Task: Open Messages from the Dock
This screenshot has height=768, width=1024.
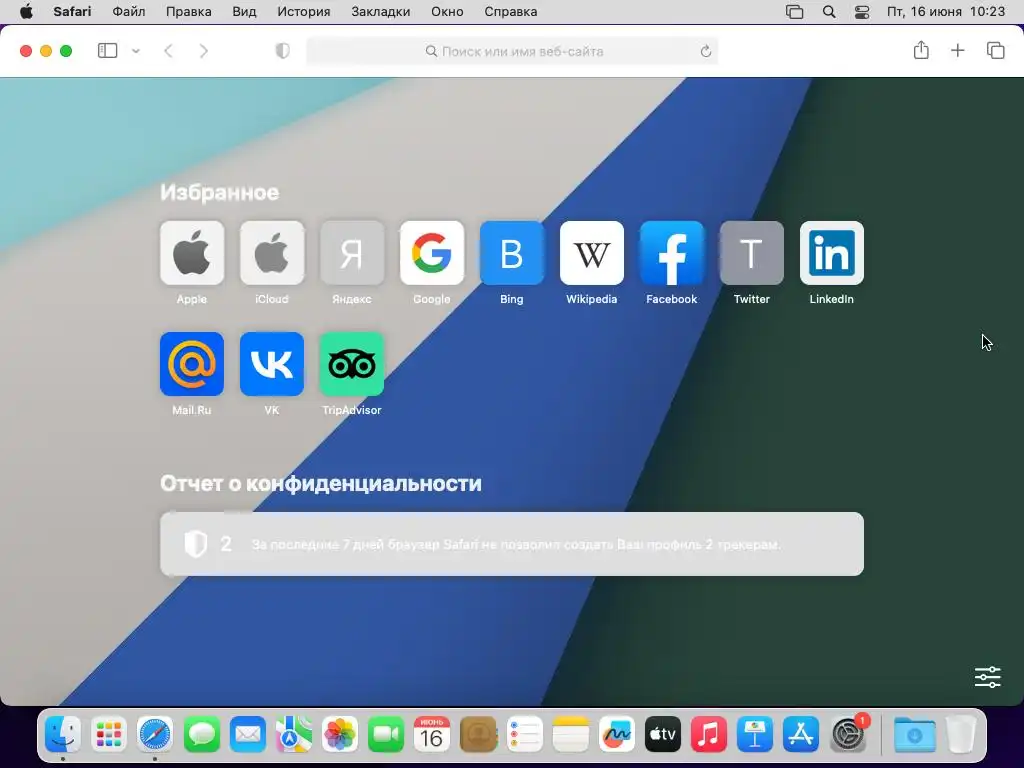Action: coord(201,735)
